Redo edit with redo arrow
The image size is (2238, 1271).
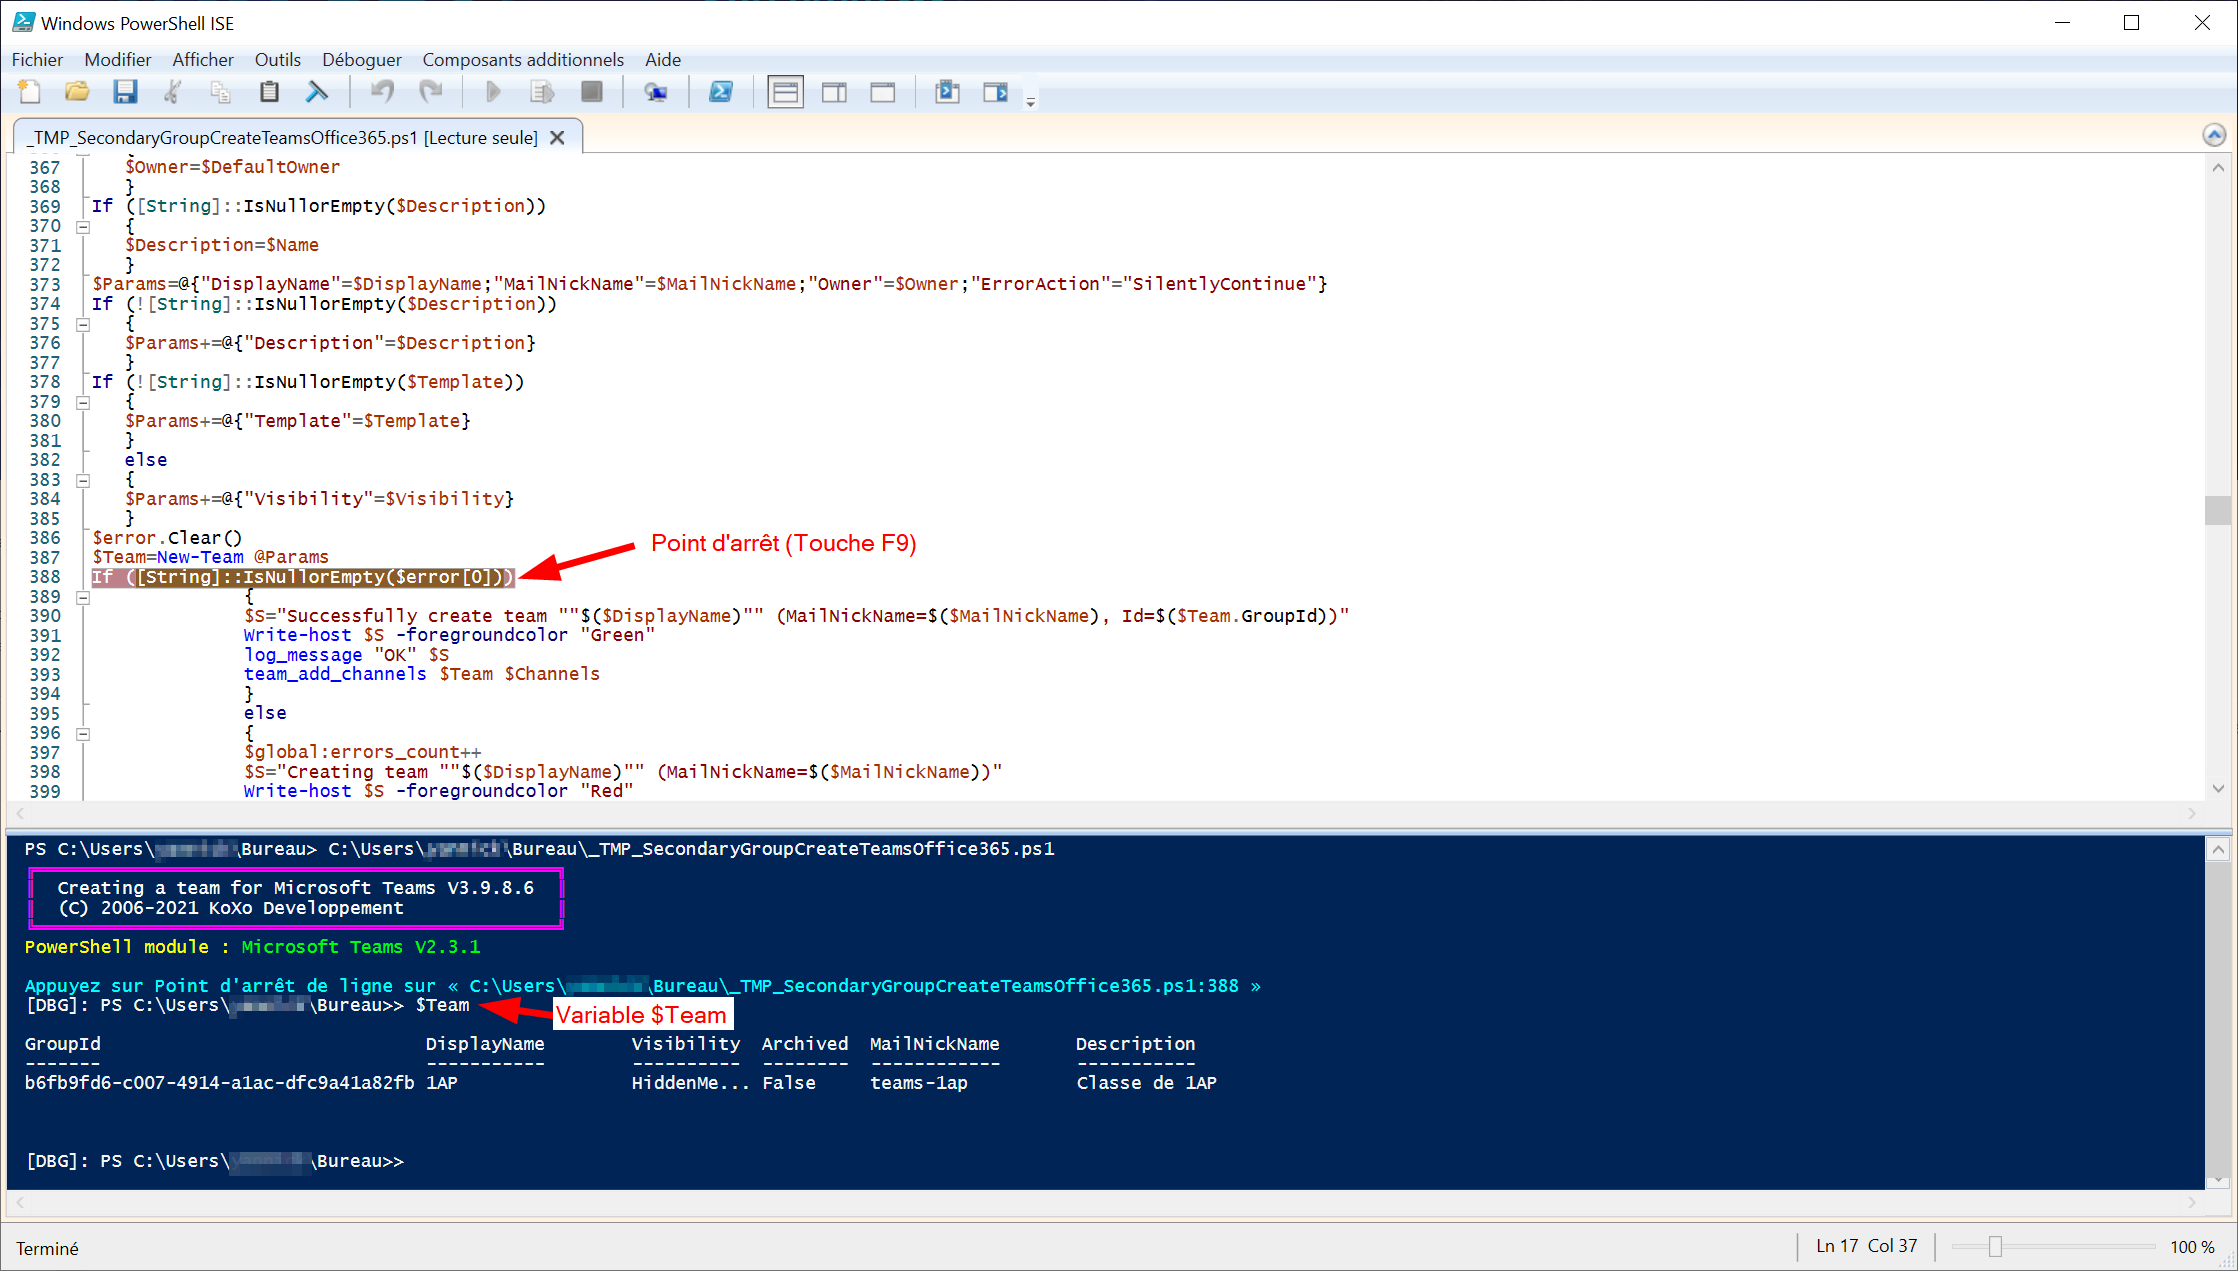(430, 92)
